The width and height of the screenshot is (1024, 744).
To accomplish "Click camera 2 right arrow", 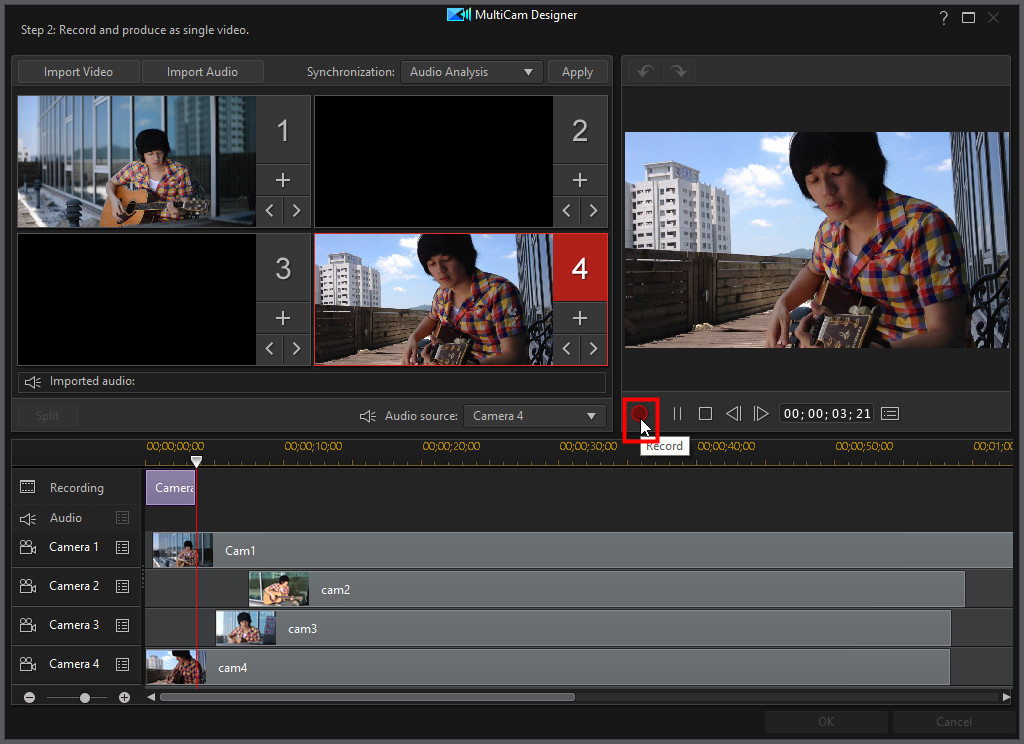I will [x=594, y=210].
